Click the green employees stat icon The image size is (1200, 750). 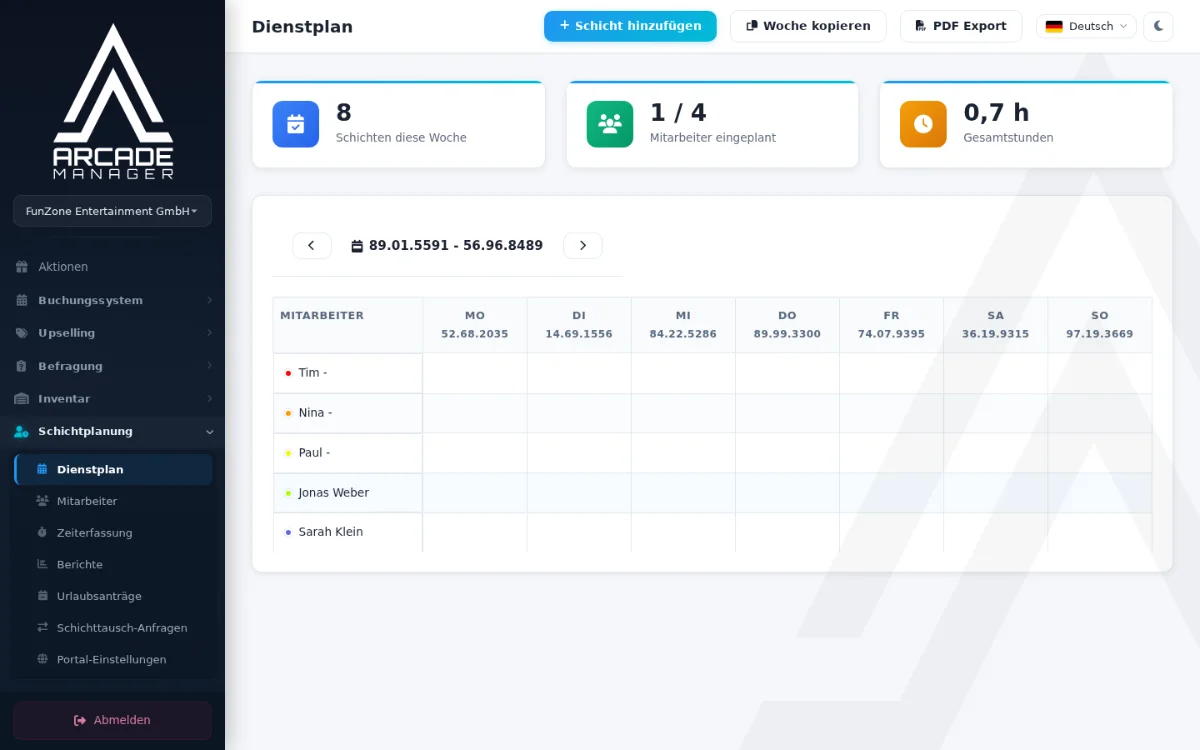click(x=610, y=124)
